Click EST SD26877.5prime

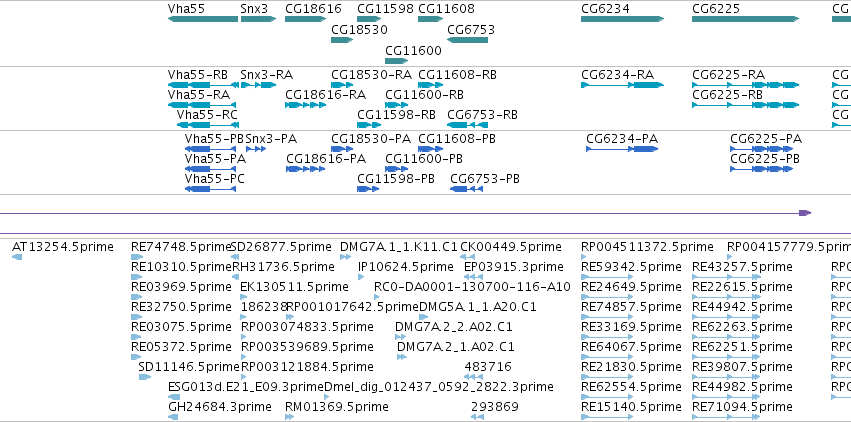point(235,257)
